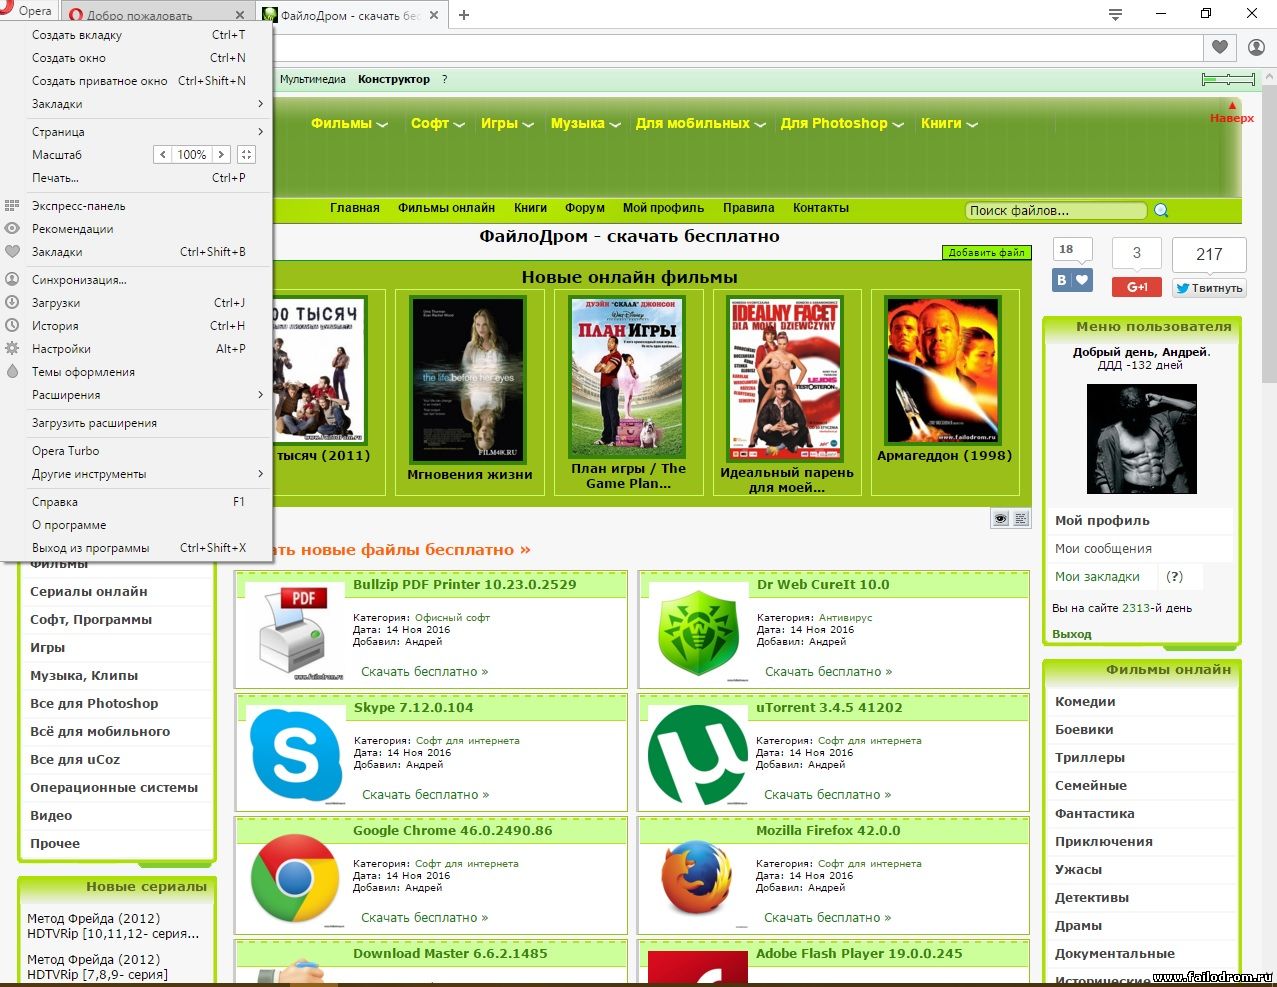Image resolution: width=1277 pixels, height=987 pixels.
Task: Click Скачать бесплатно under Skype 7.12.0.104
Action: coord(426,795)
